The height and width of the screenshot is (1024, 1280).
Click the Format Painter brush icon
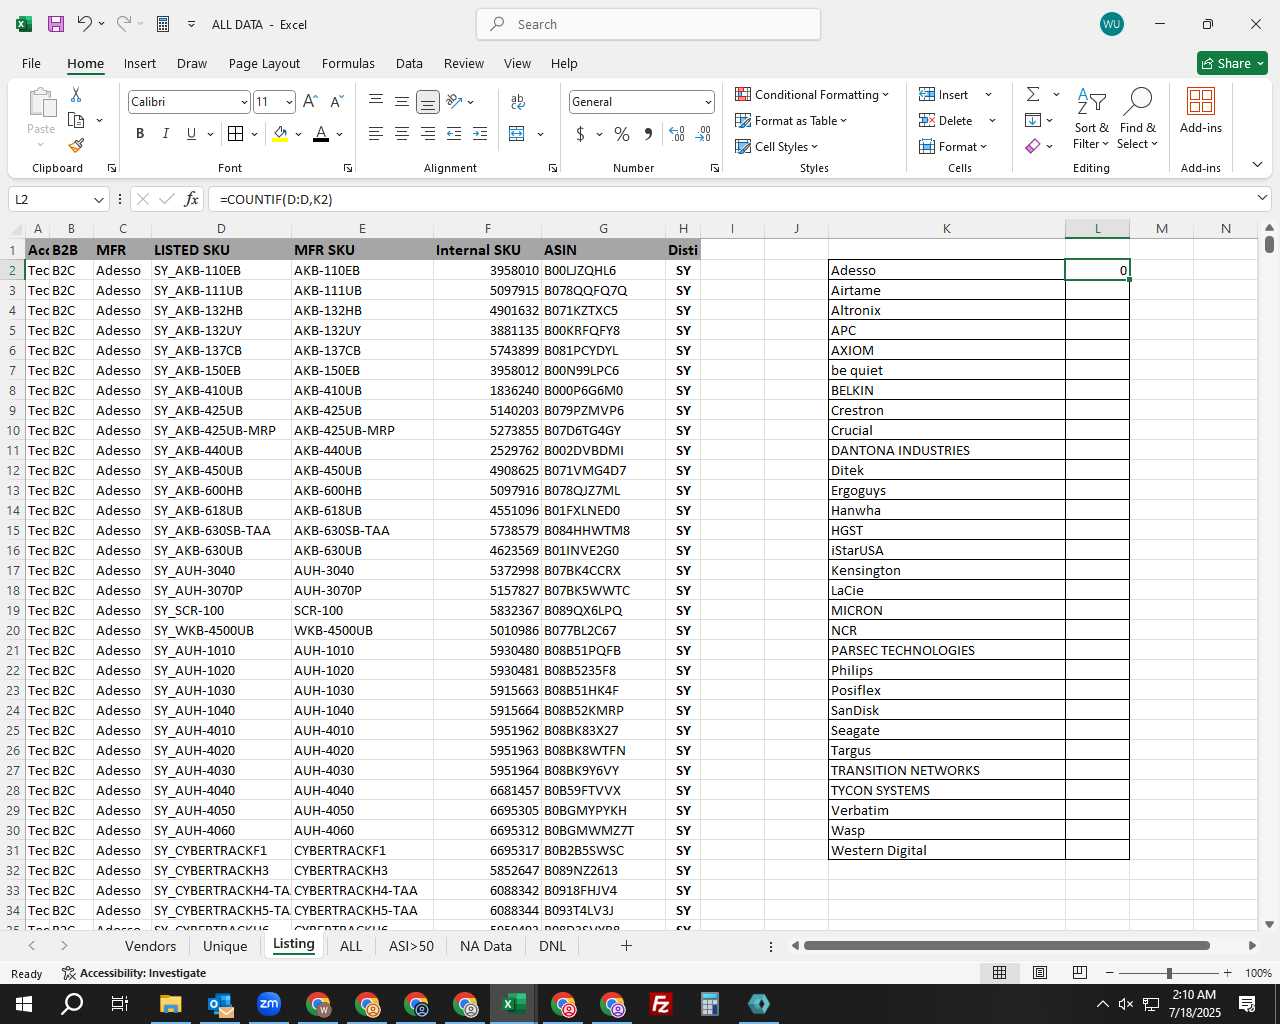(76, 146)
